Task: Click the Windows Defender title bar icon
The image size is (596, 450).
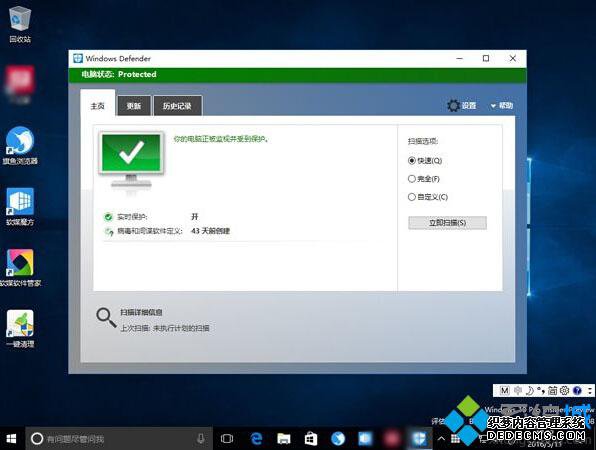Action: coord(78,58)
